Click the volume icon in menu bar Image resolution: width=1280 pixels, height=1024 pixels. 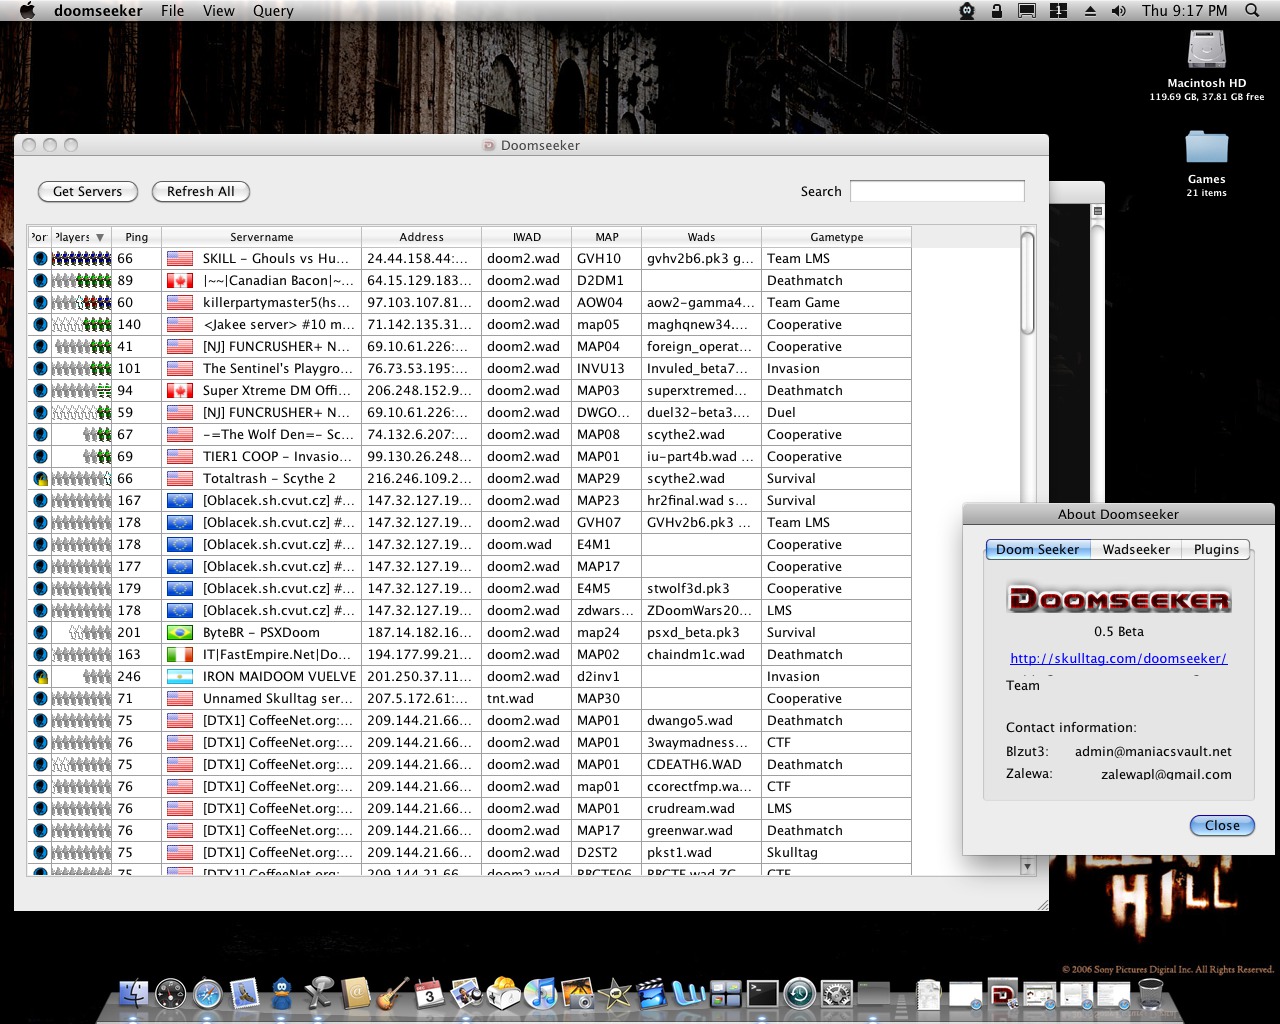click(1119, 11)
